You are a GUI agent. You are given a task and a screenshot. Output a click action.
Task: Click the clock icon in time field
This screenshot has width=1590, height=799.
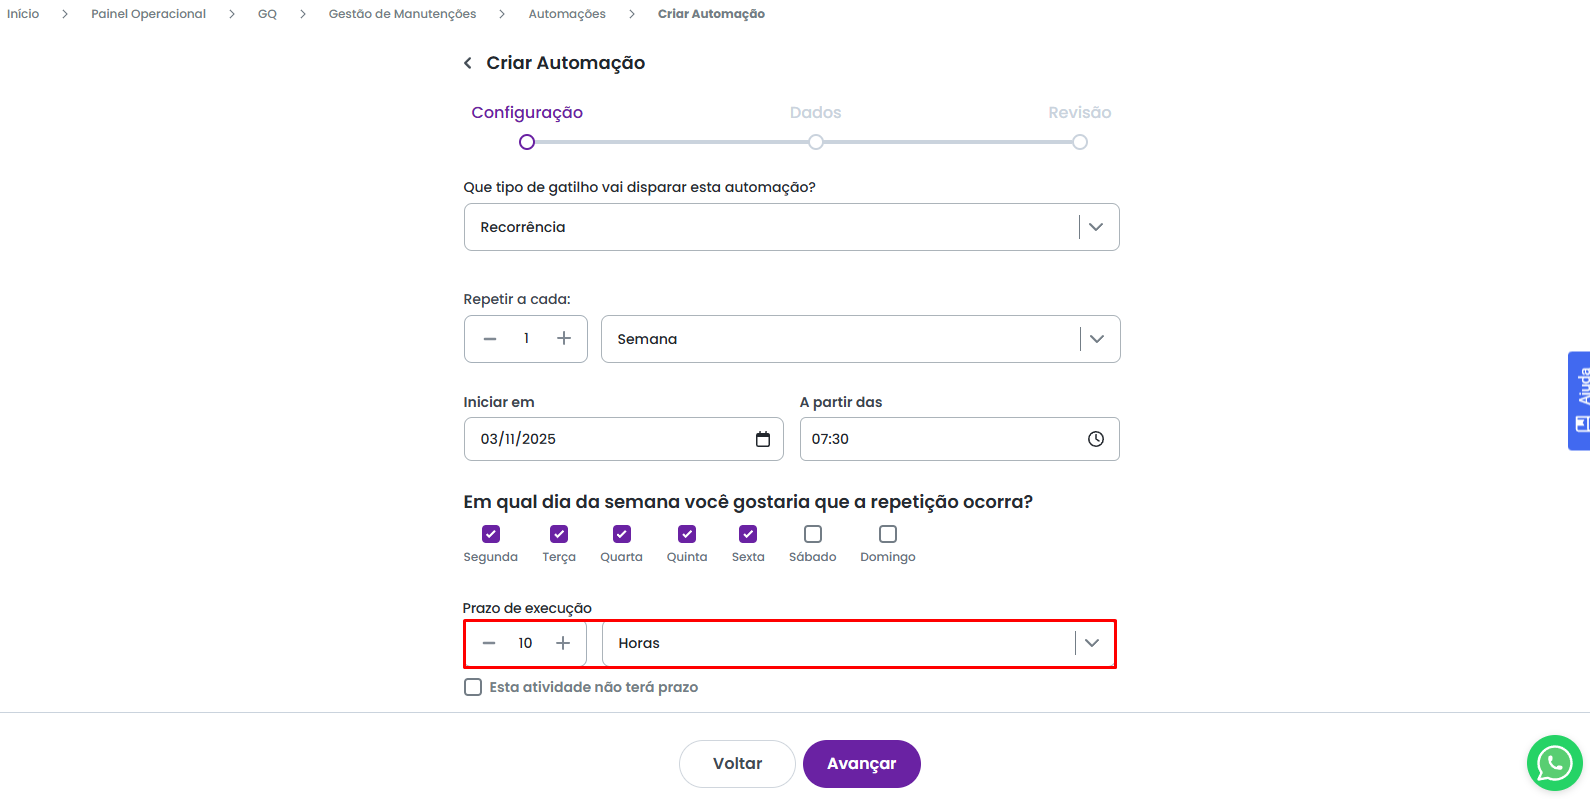click(x=1096, y=439)
